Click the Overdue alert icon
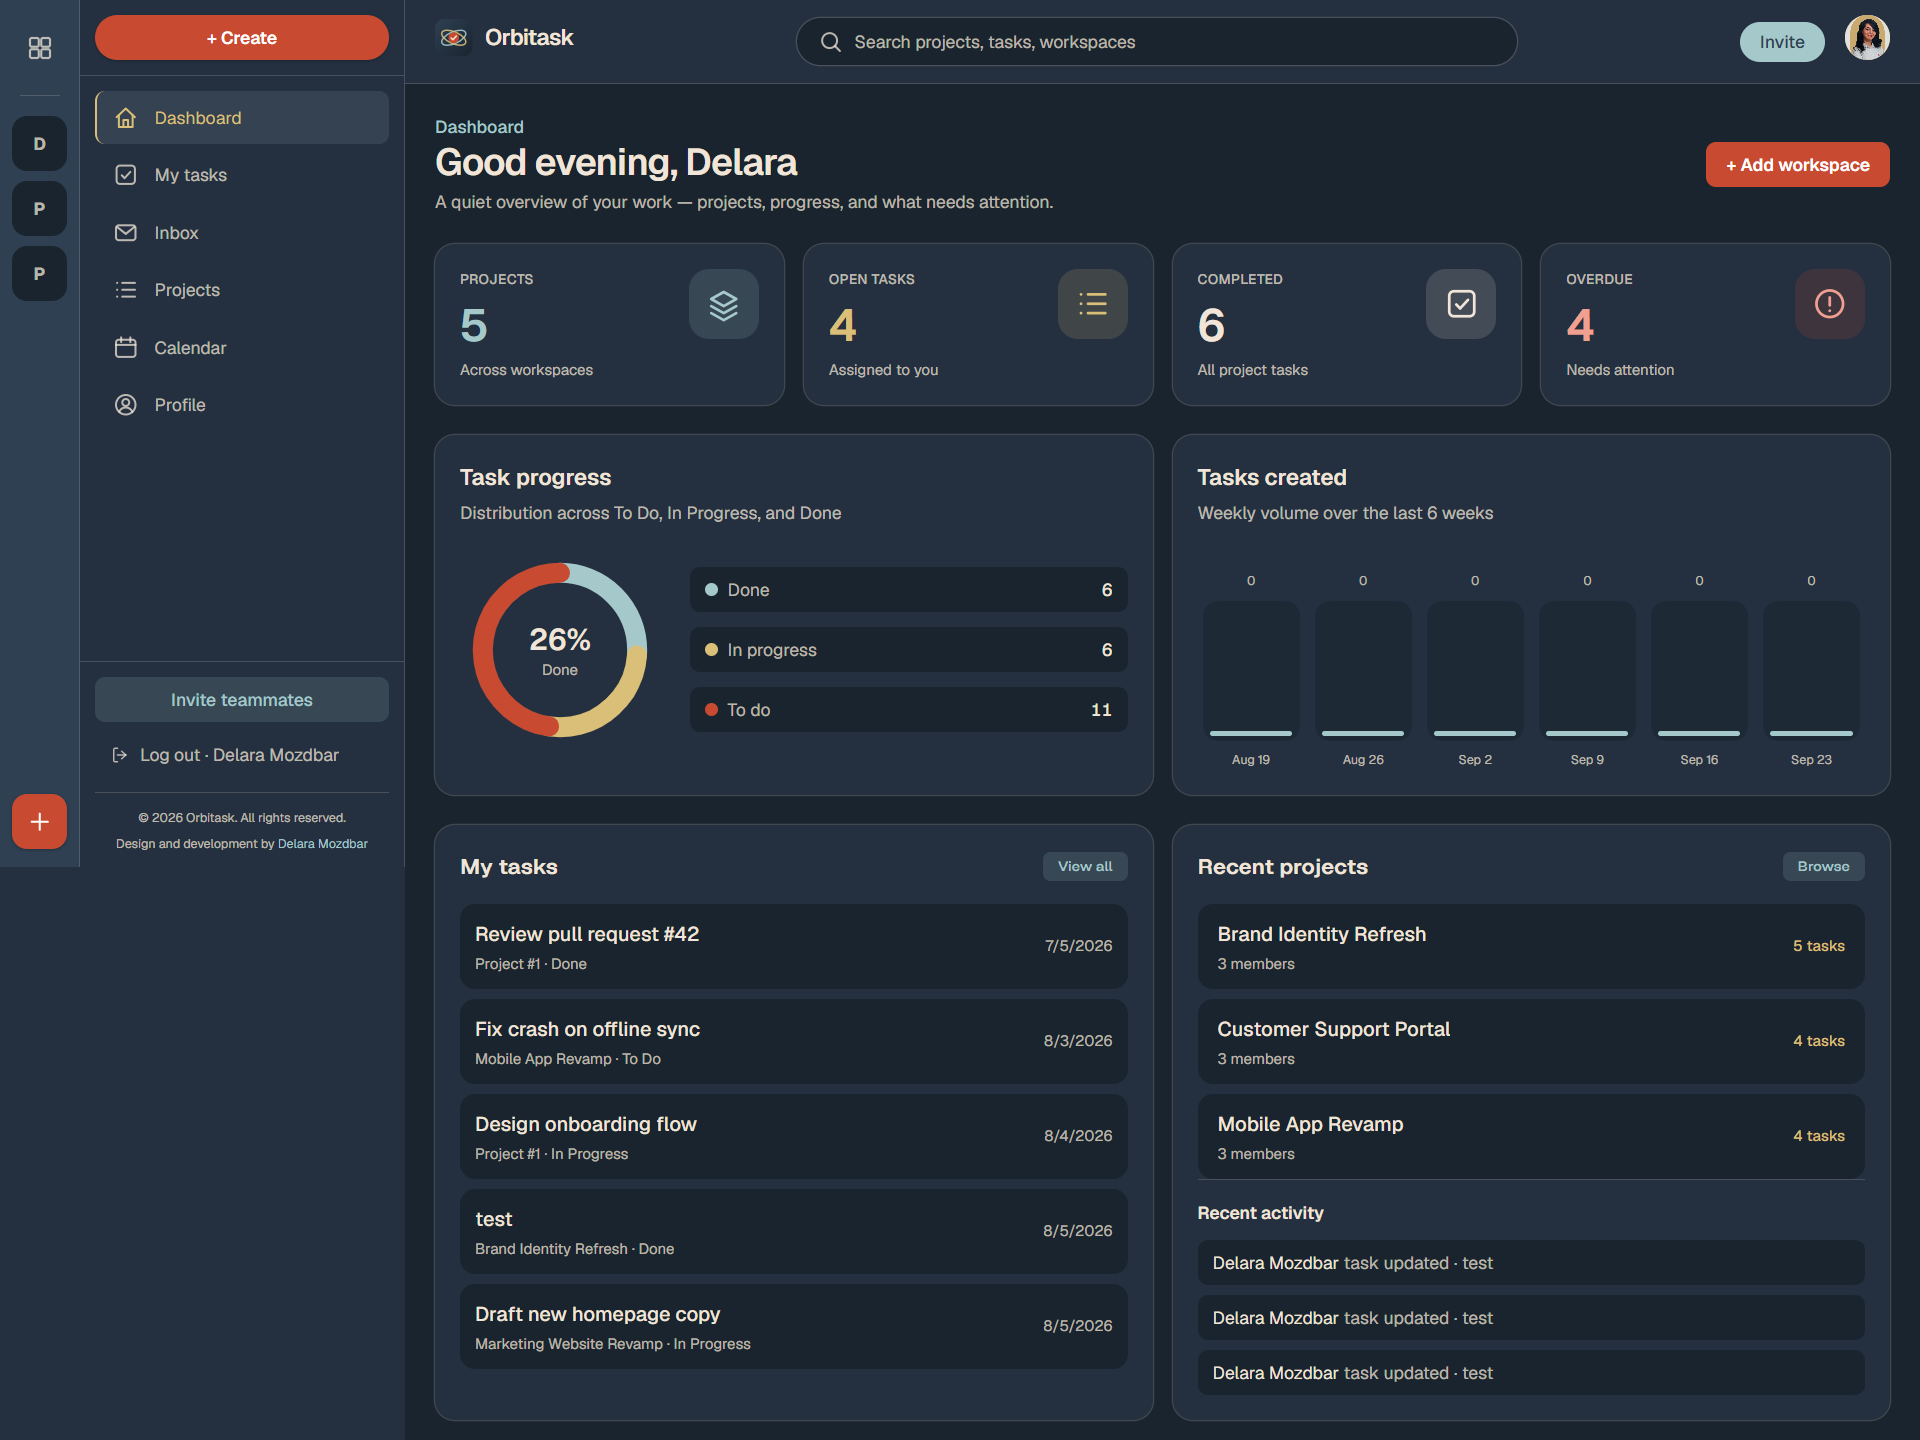 1830,304
